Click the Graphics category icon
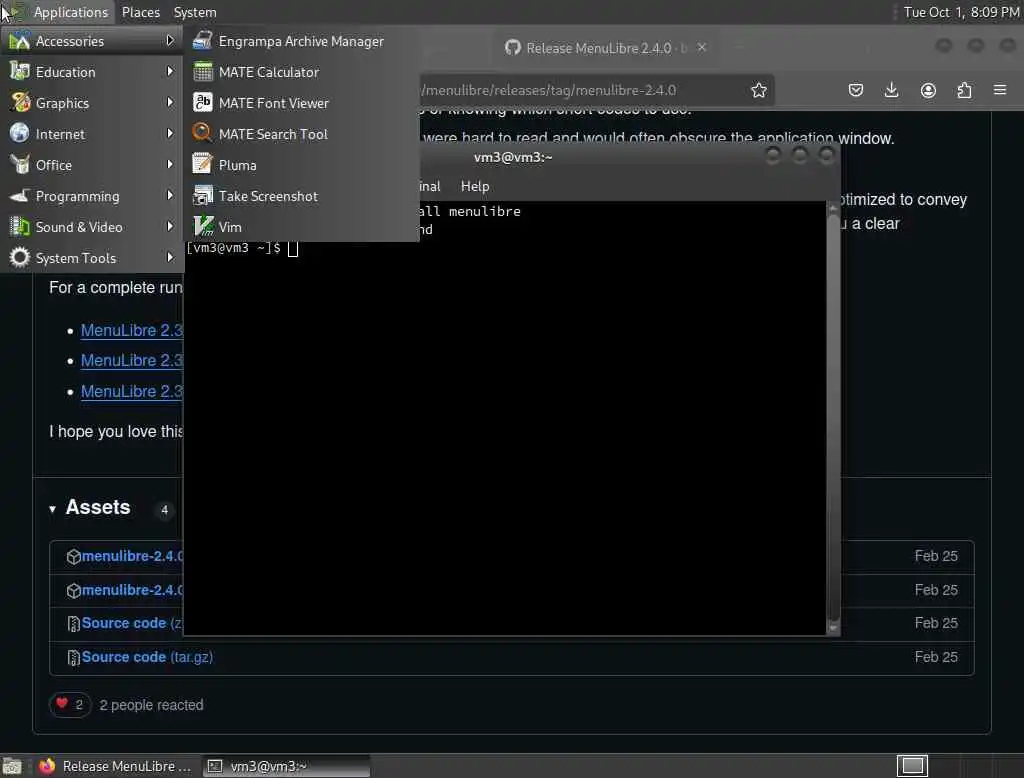 point(20,103)
